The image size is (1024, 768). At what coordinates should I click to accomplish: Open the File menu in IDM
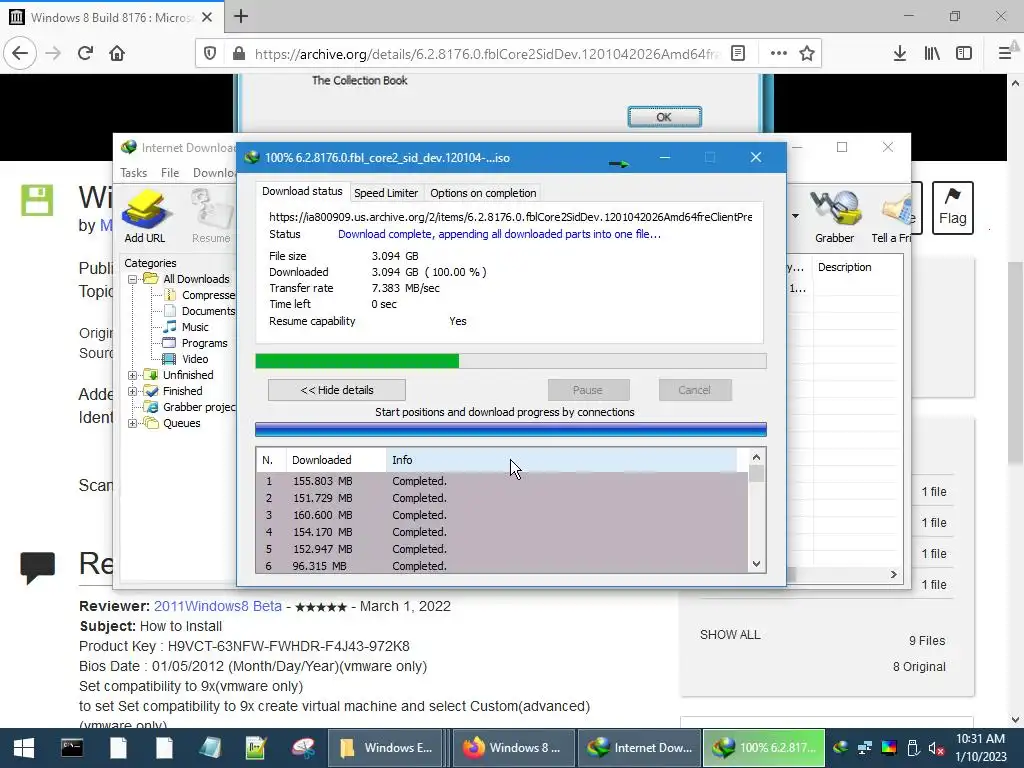pos(170,172)
